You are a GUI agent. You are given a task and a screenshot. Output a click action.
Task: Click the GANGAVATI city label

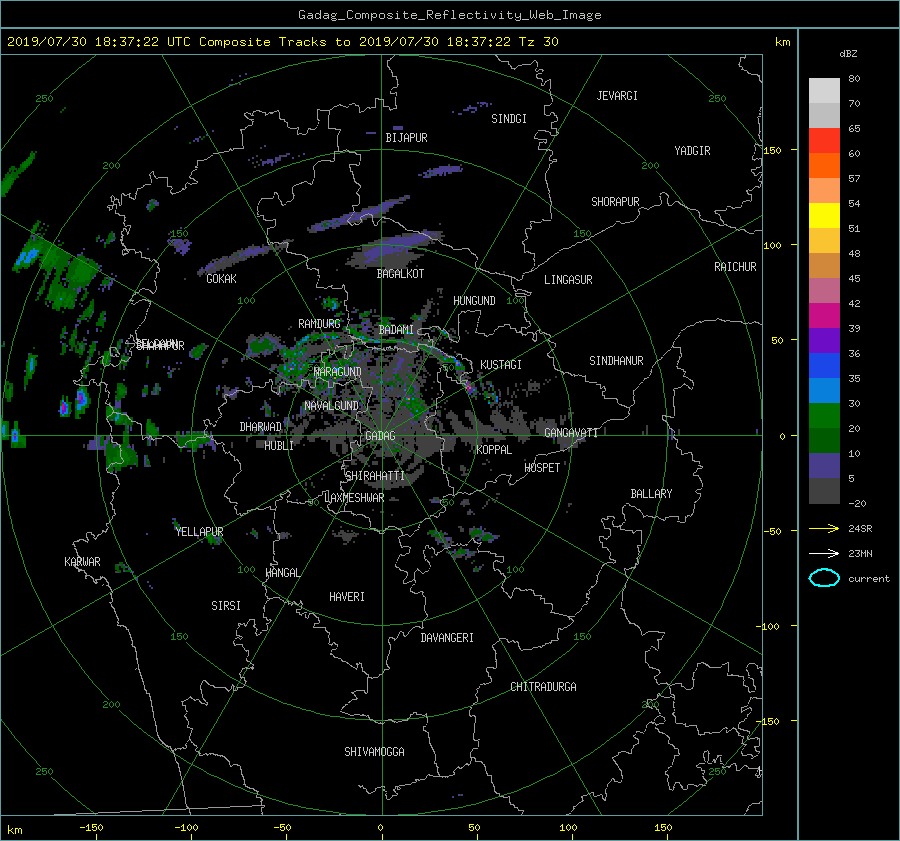click(x=571, y=433)
